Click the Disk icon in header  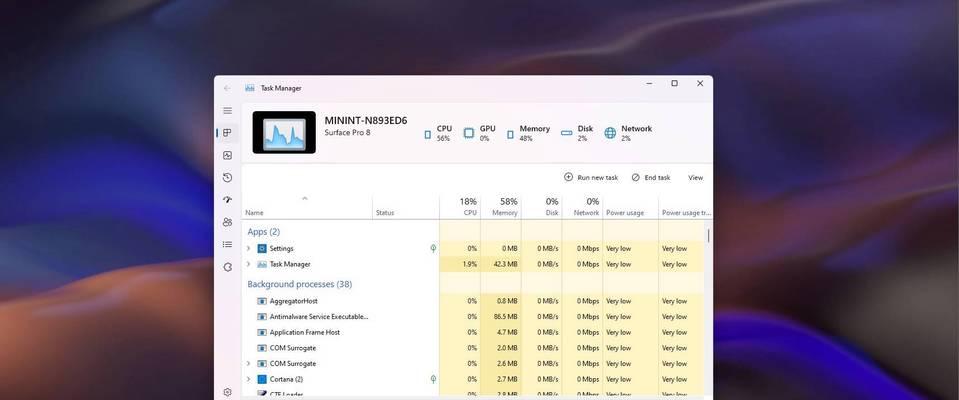click(566, 133)
